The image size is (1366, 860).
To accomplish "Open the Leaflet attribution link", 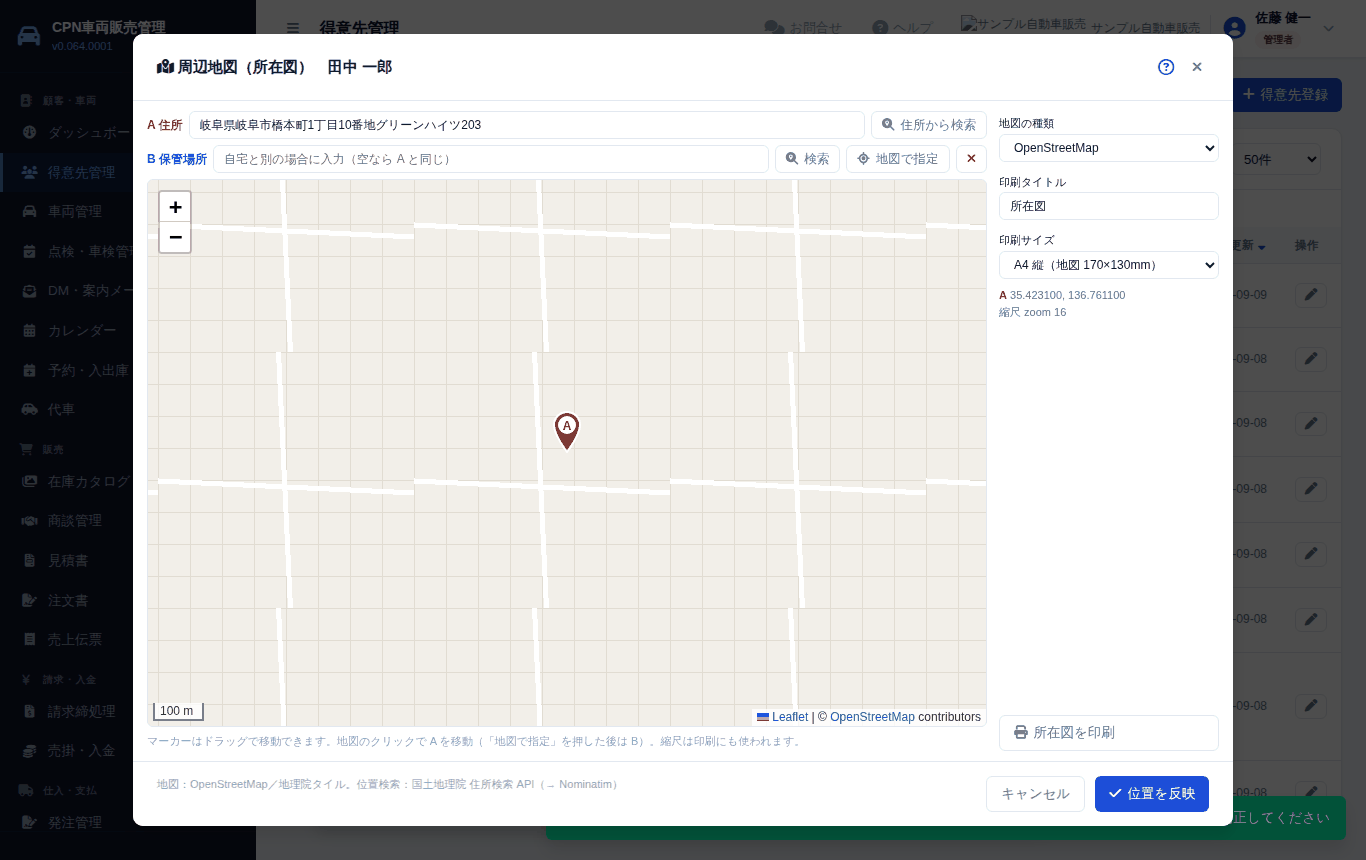I will pos(790,717).
